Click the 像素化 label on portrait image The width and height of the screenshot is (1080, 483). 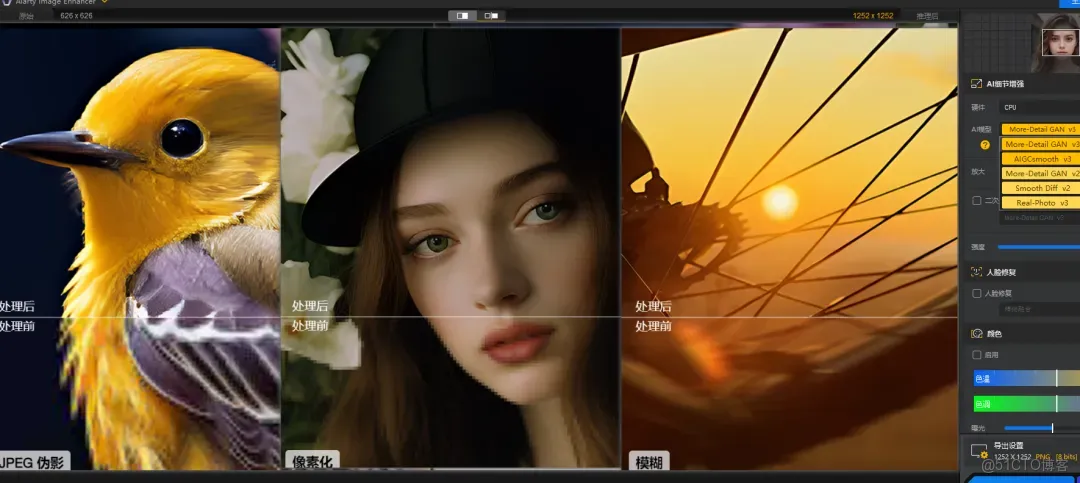pos(312,462)
